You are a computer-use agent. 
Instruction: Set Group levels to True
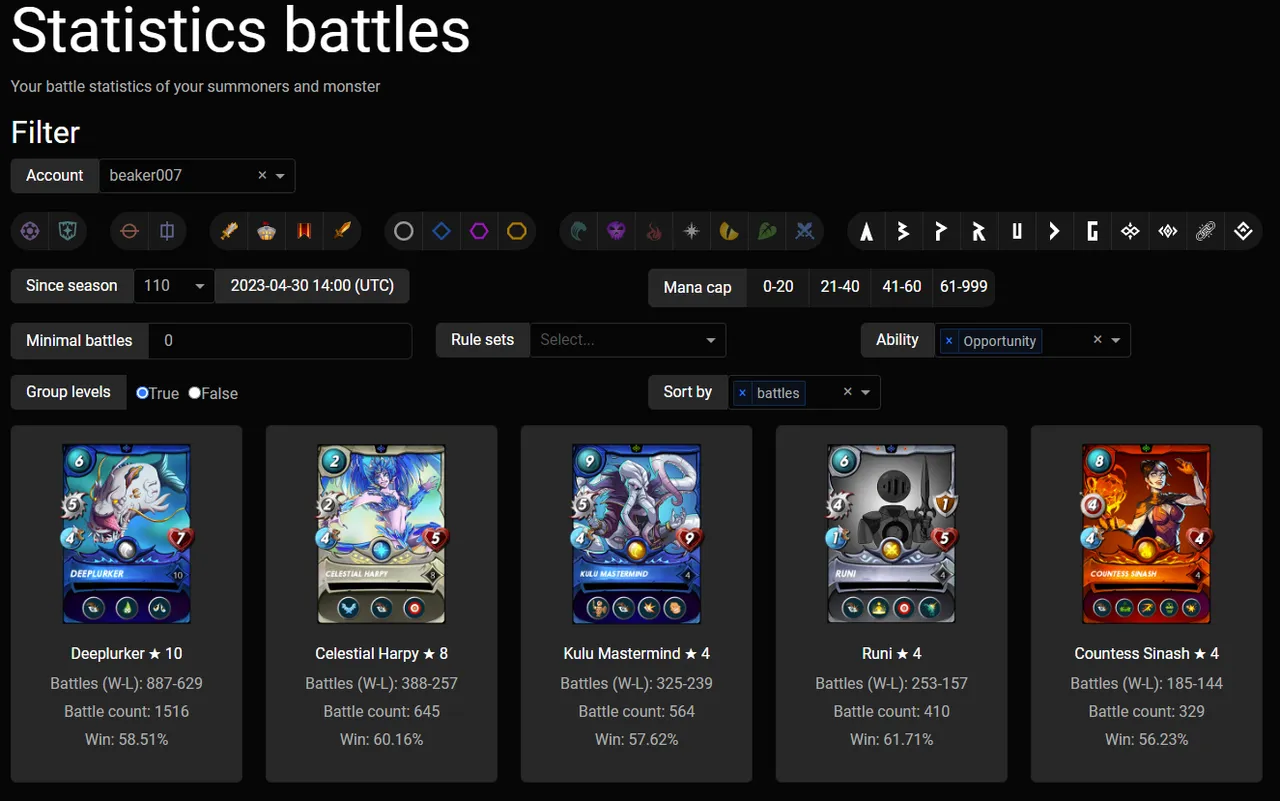(x=142, y=393)
